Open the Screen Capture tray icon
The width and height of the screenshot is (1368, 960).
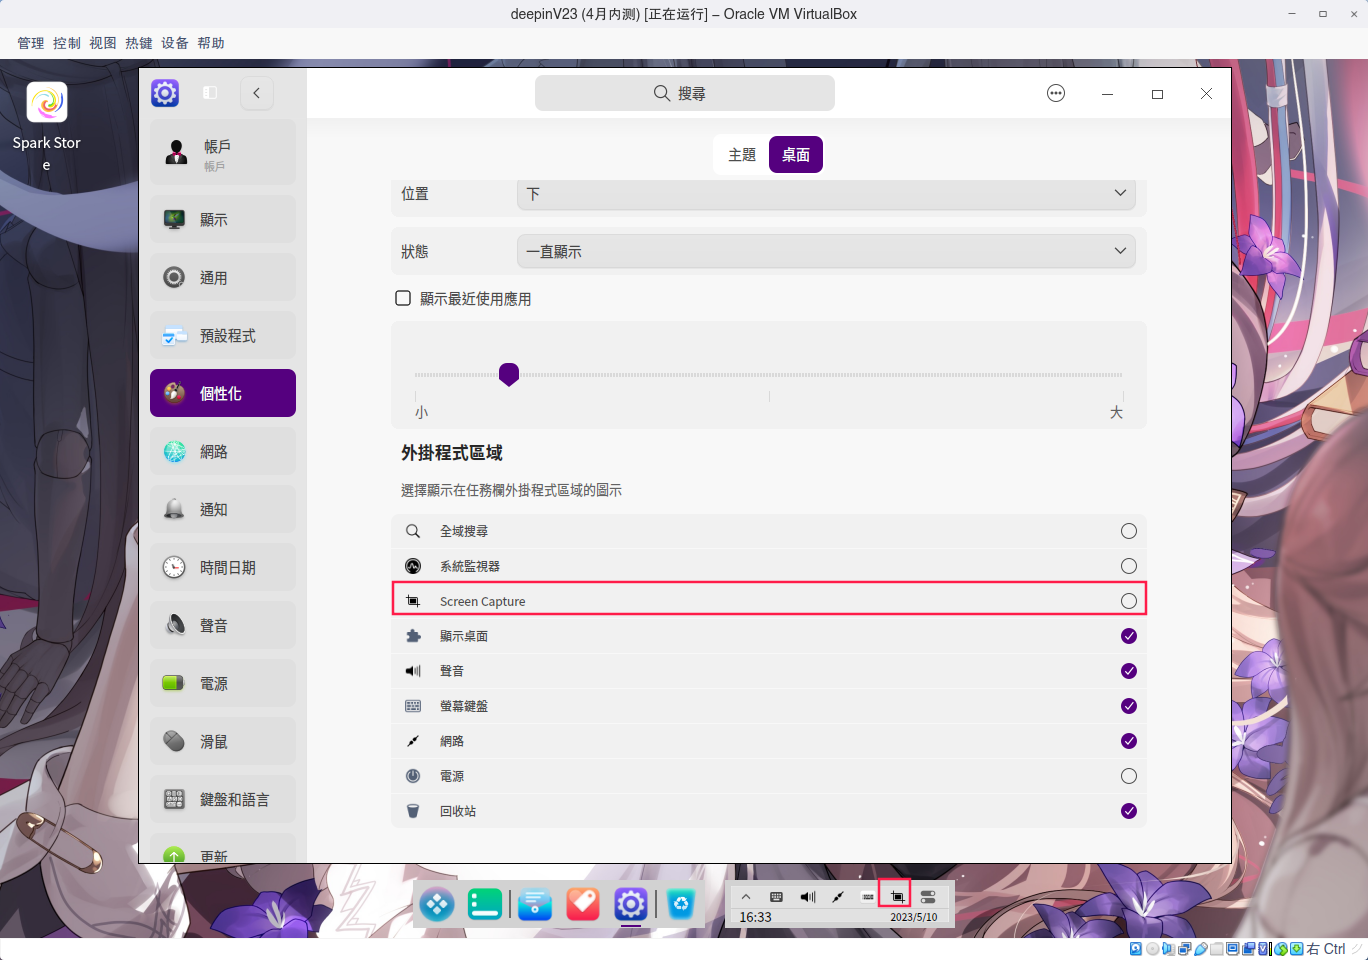pyautogui.click(x=895, y=896)
